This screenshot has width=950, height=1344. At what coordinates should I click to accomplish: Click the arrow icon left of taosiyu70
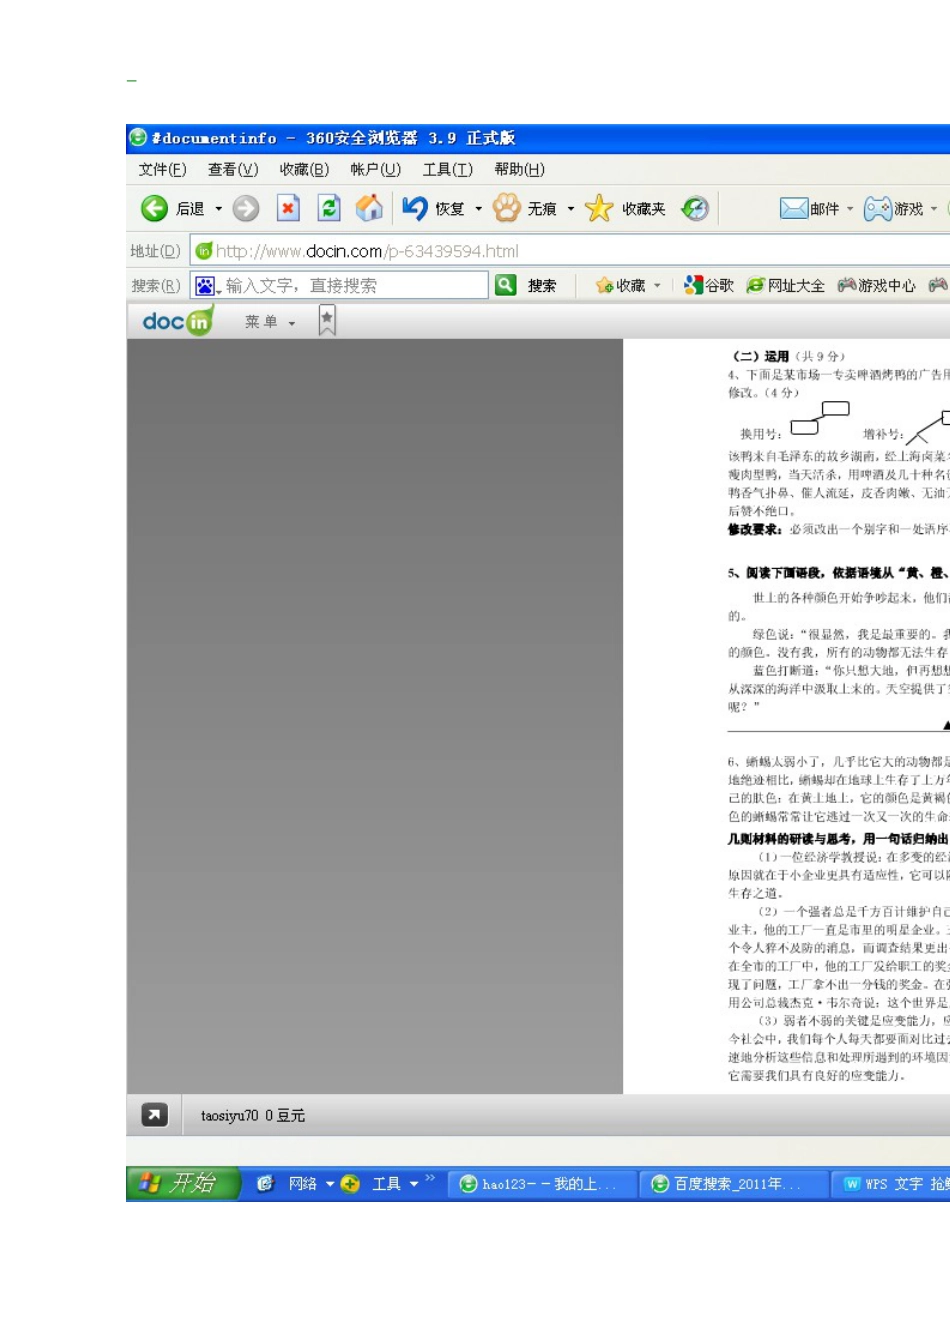point(155,1115)
